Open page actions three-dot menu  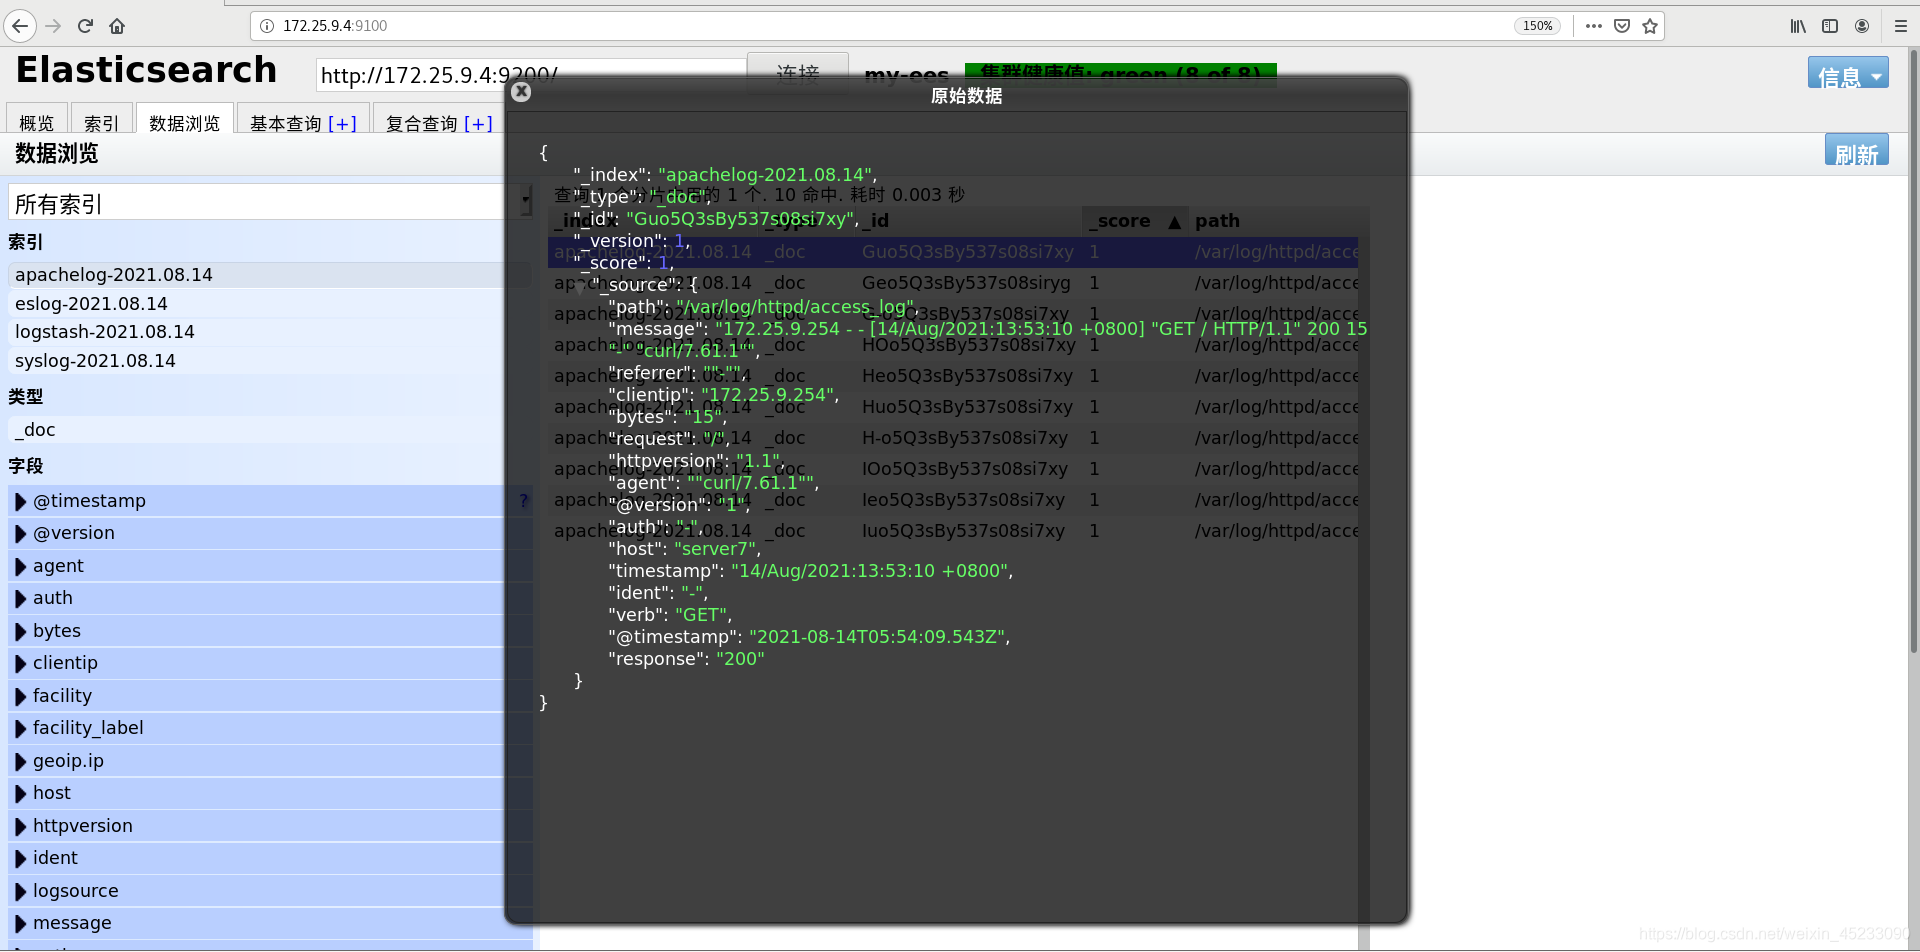[1594, 26]
